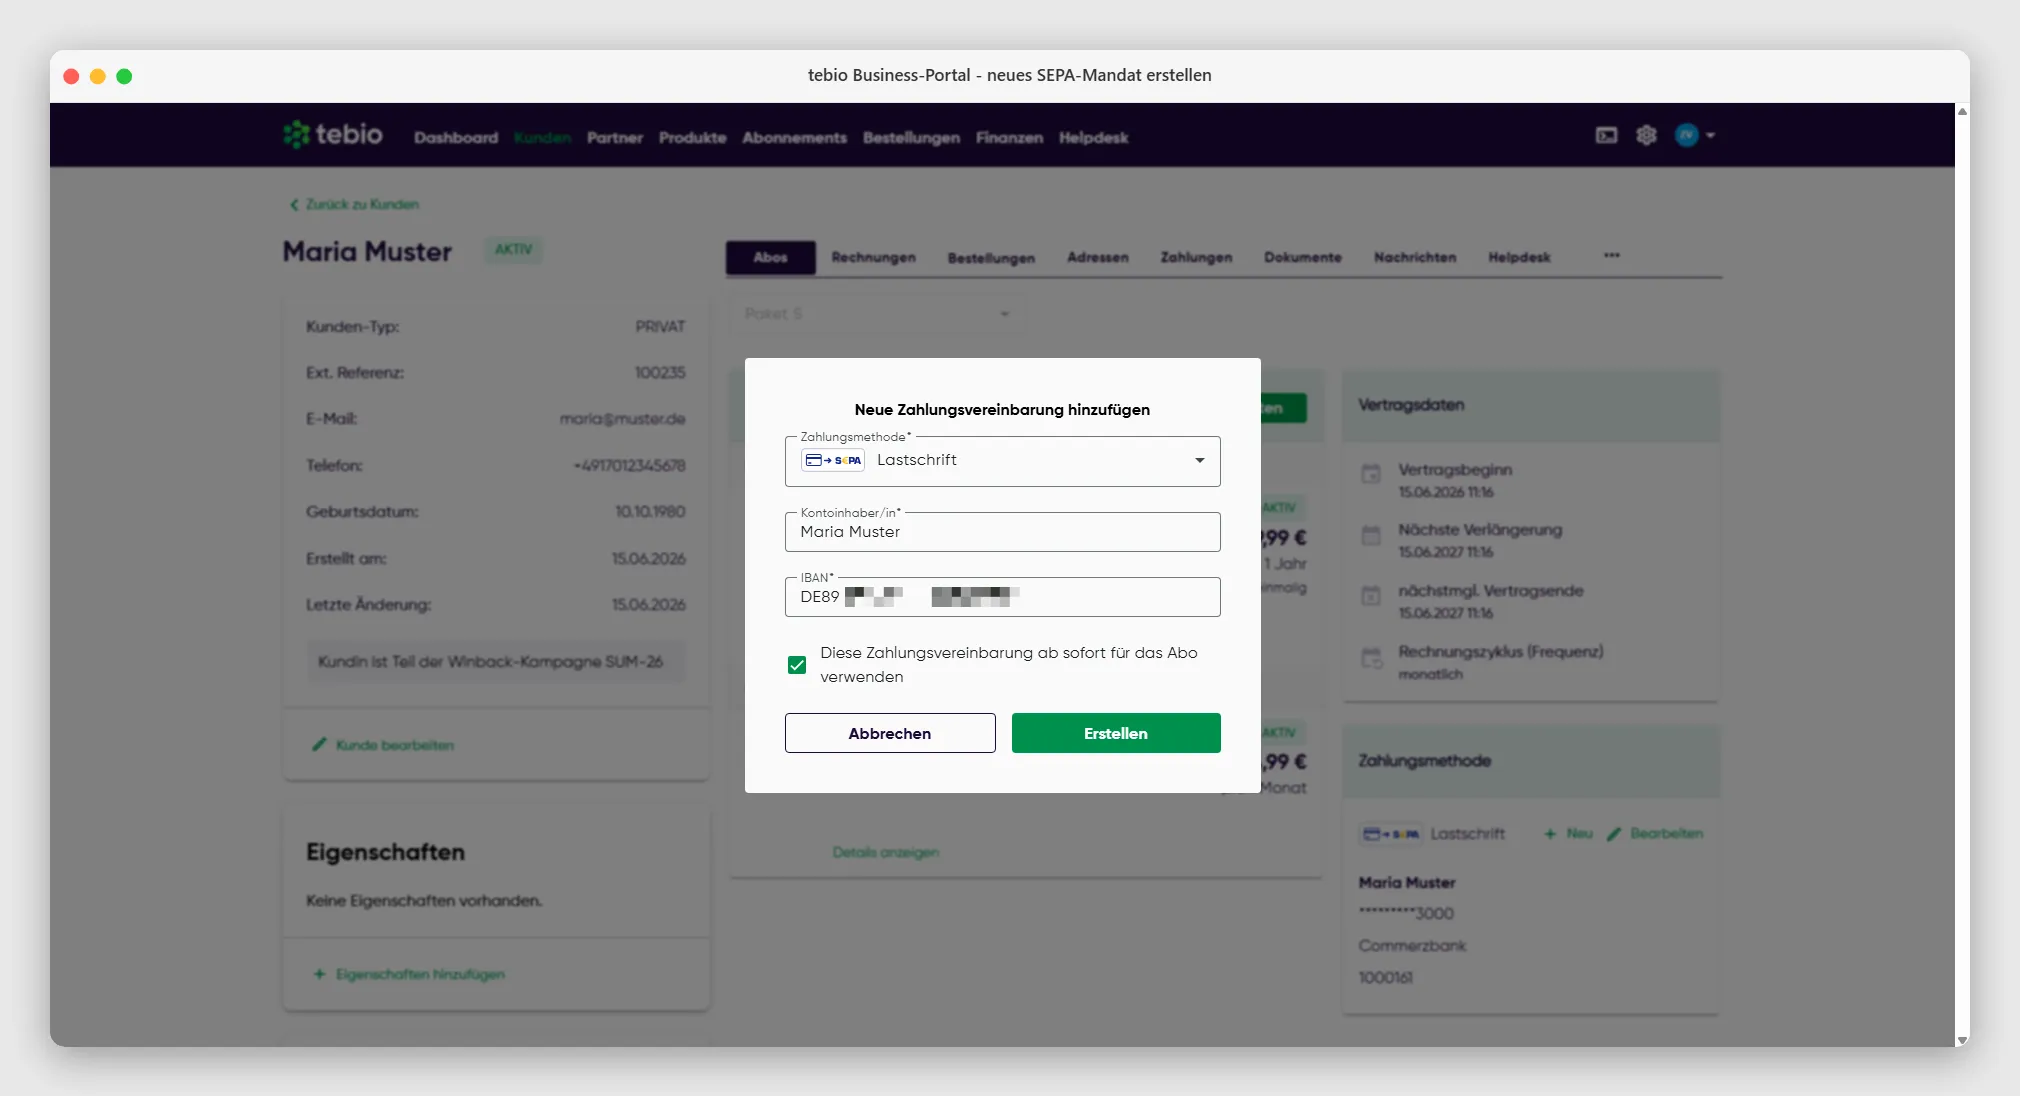Image resolution: width=2020 pixels, height=1096 pixels.
Task: Open the terminal console icon in header
Action: click(x=1606, y=135)
